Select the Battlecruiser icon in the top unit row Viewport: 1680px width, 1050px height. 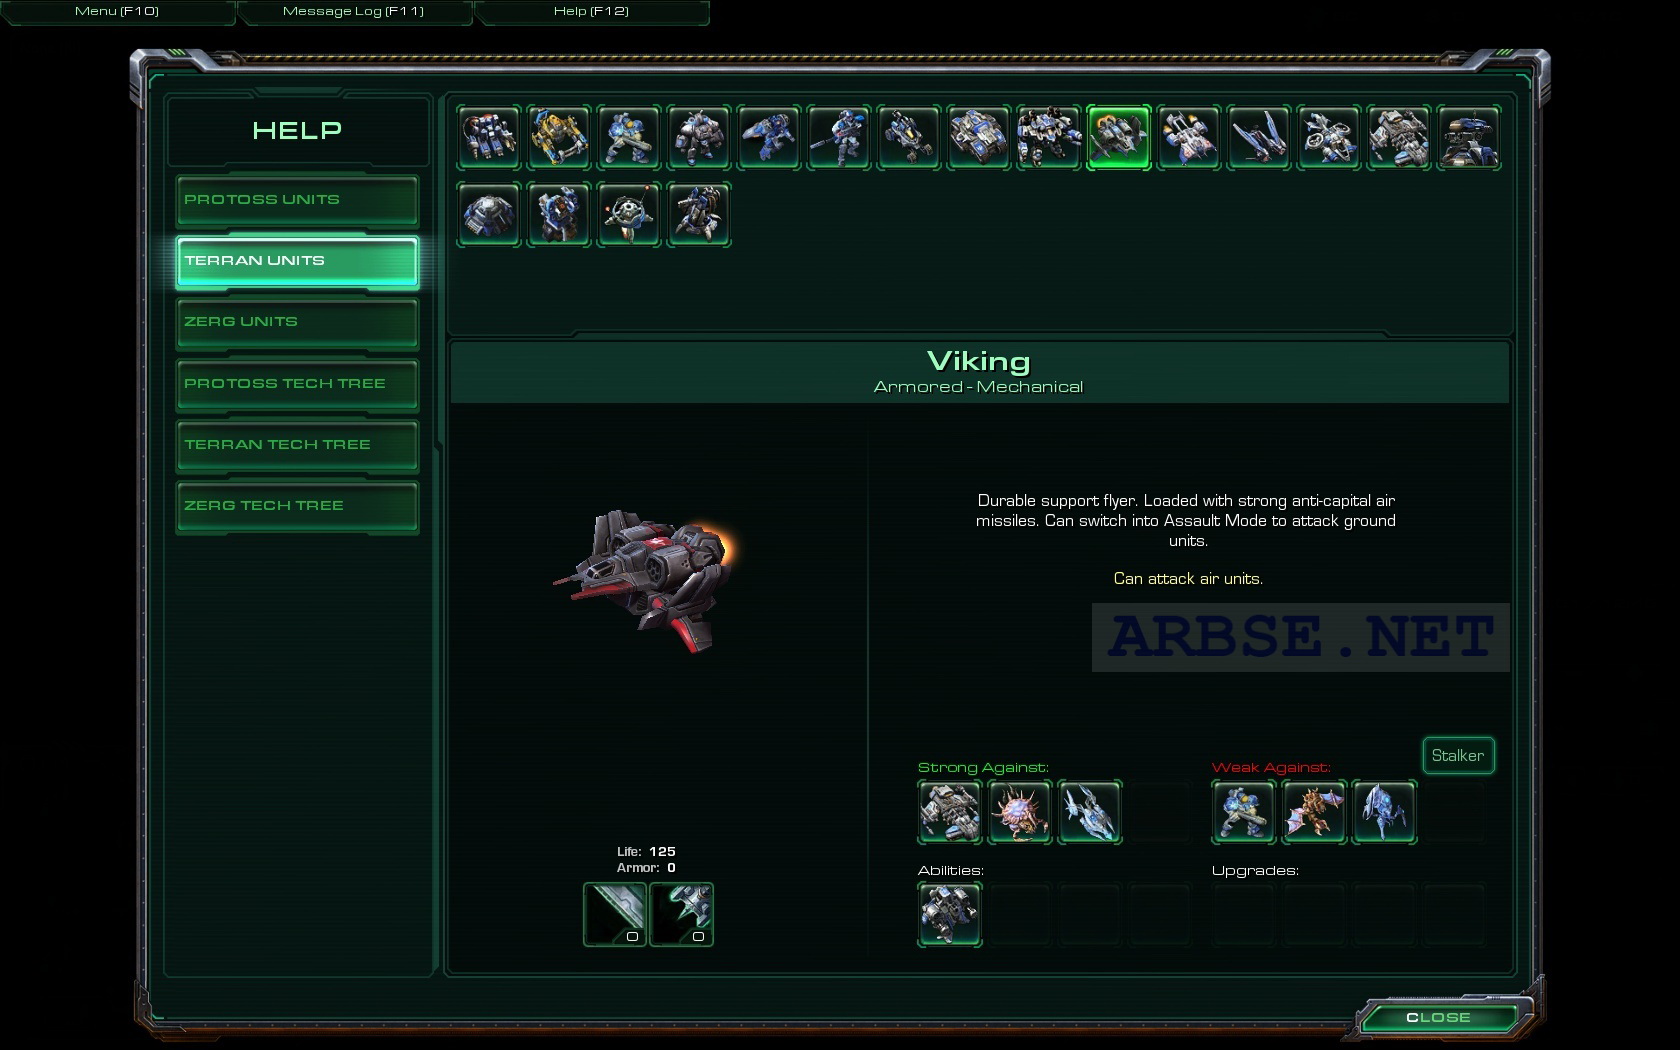click(x=1399, y=137)
